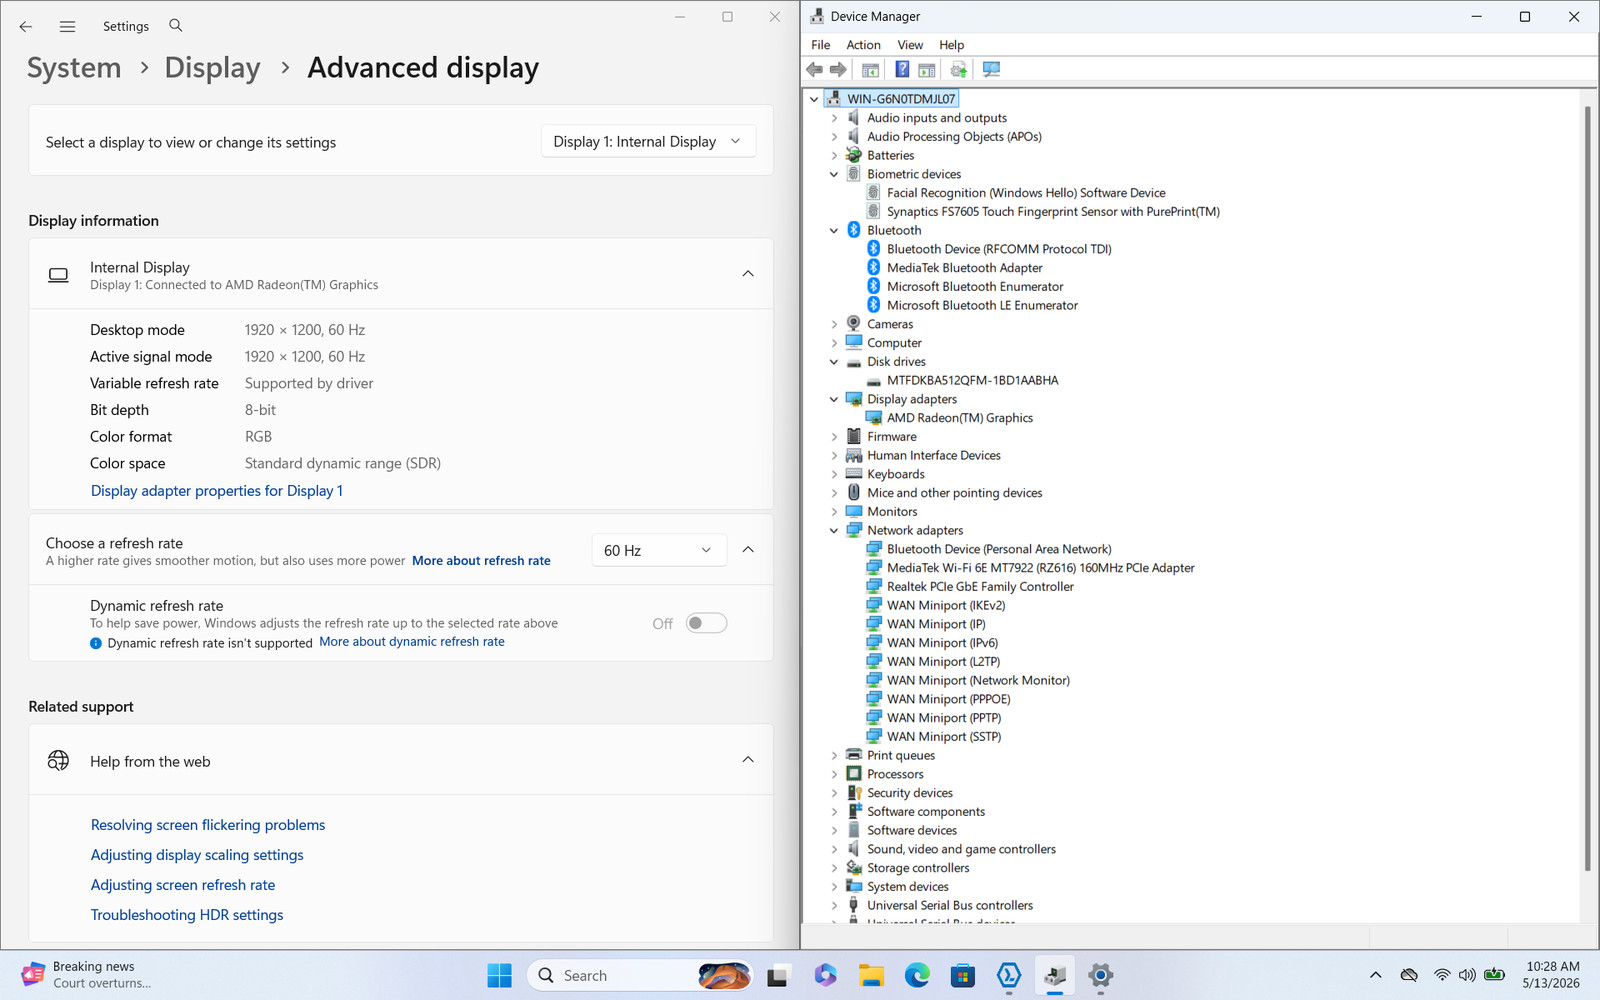Open the View menu in Device Manager
The image size is (1600, 1000).
coord(910,45)
